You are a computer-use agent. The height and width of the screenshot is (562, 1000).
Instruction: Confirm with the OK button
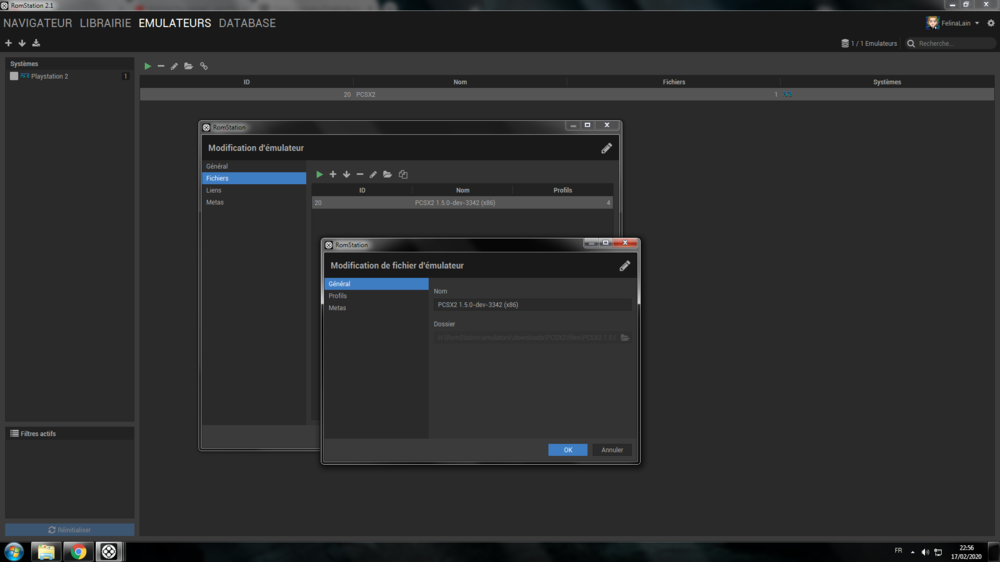pos(568,450)
